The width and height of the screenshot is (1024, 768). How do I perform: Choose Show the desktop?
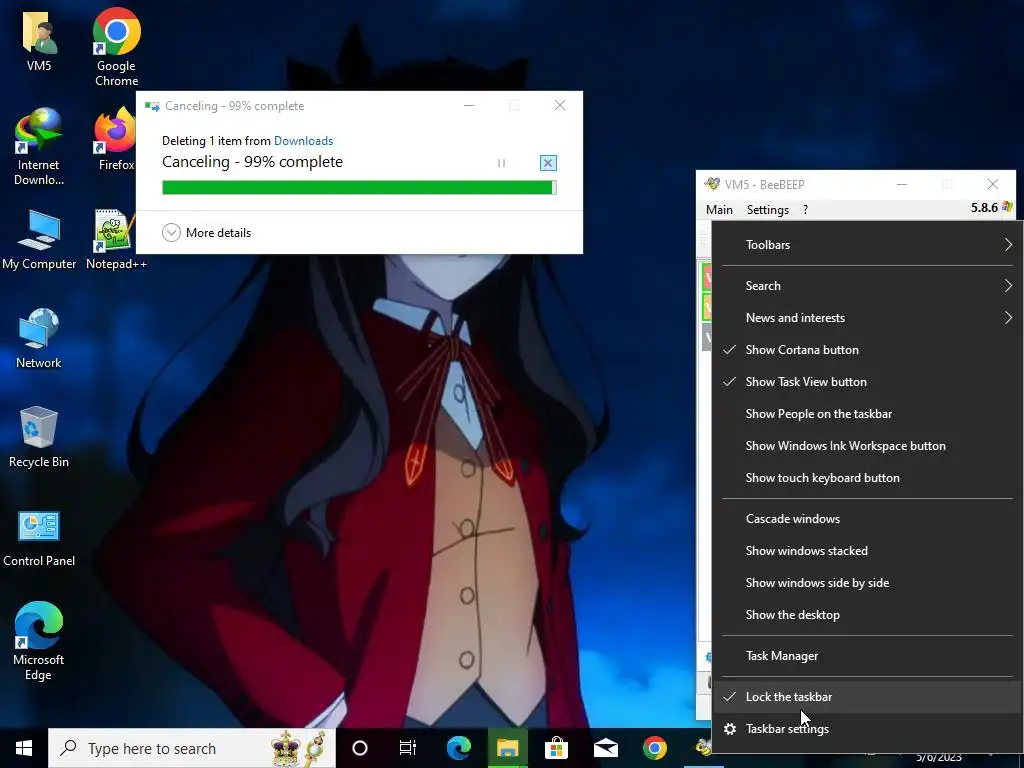click(x=867, y=615)
